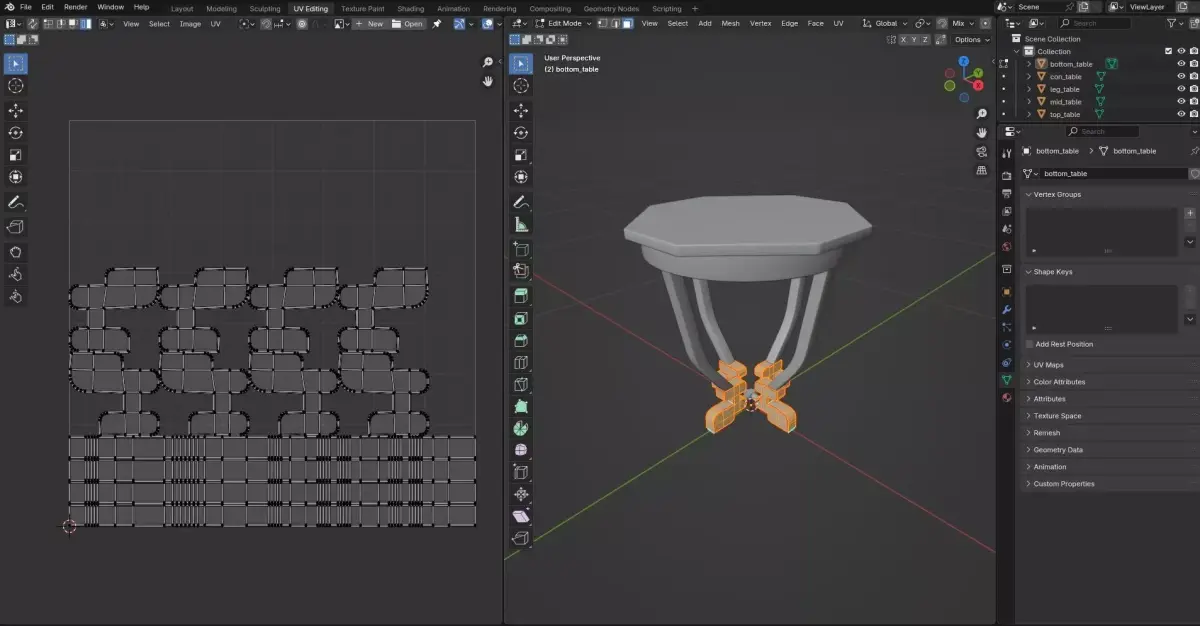Enable Add Rest Position checkbox
The width and height of the screenshot is (1200, 626).
point(1029,344)
